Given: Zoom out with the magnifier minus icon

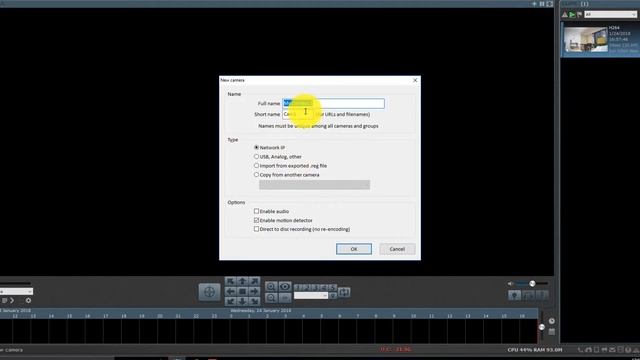Looking at the screenshot, I should (x=271, y=298).
